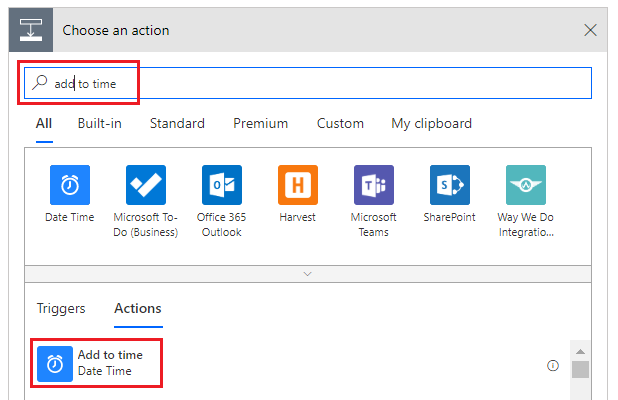
Task: Select the Microsoft To-Do (Business) connector
Action: [146, 185]
